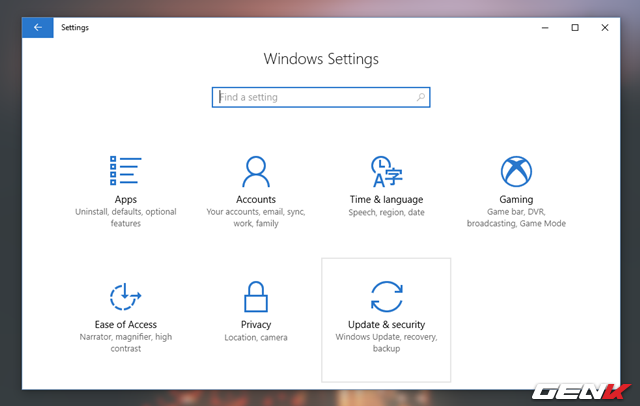Open the Accounts person icon
640x406 pixels.
pyautogui.click(x=256, y=171)
